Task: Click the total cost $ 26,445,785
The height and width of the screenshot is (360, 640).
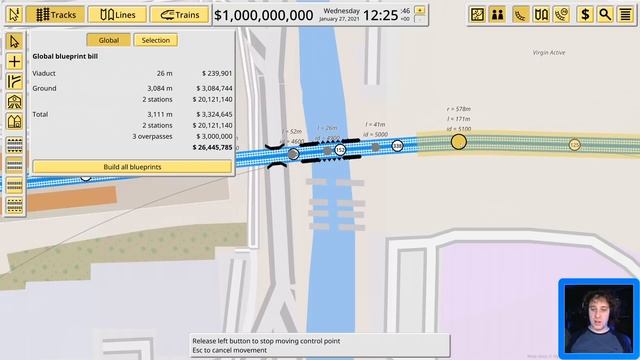Action: click(x=212, y=147)
